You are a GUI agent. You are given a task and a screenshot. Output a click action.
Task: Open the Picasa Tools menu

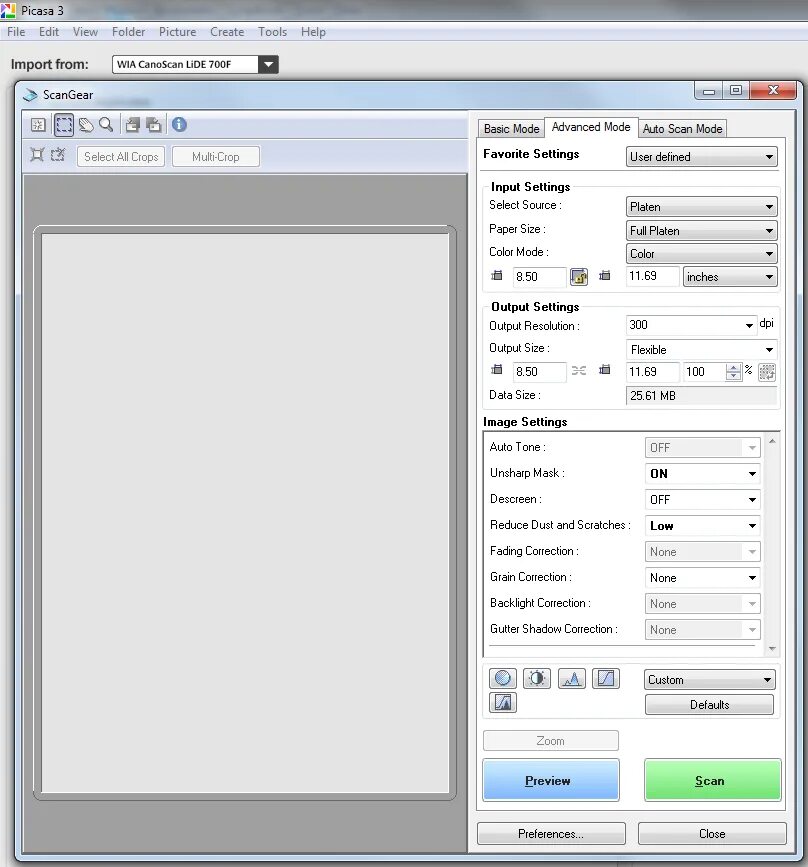pos(272,32)
